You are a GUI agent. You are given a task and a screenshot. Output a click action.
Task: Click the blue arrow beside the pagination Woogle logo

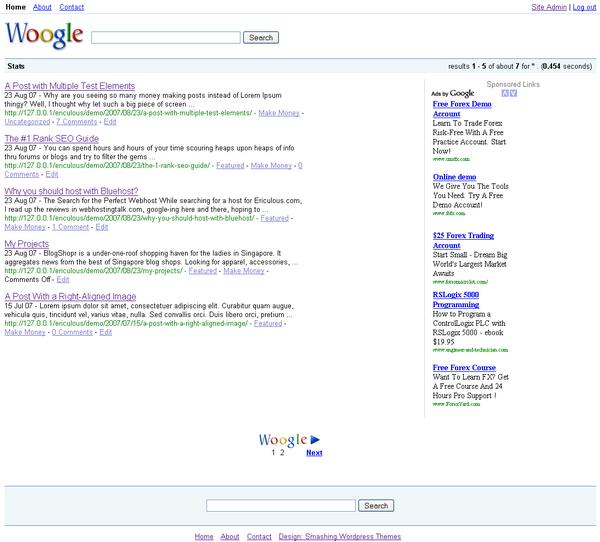[x=315, y=439]
